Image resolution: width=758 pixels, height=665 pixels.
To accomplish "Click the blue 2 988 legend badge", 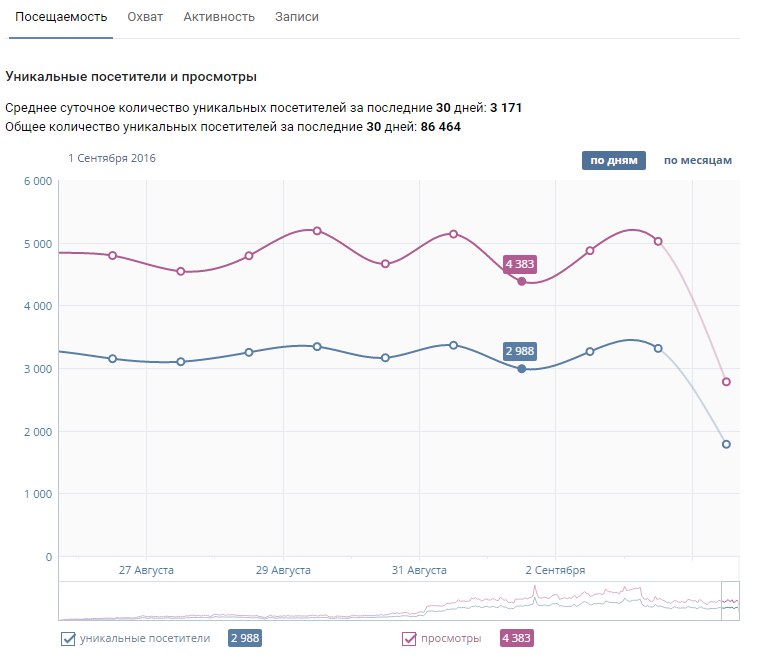I will point(245,639).
